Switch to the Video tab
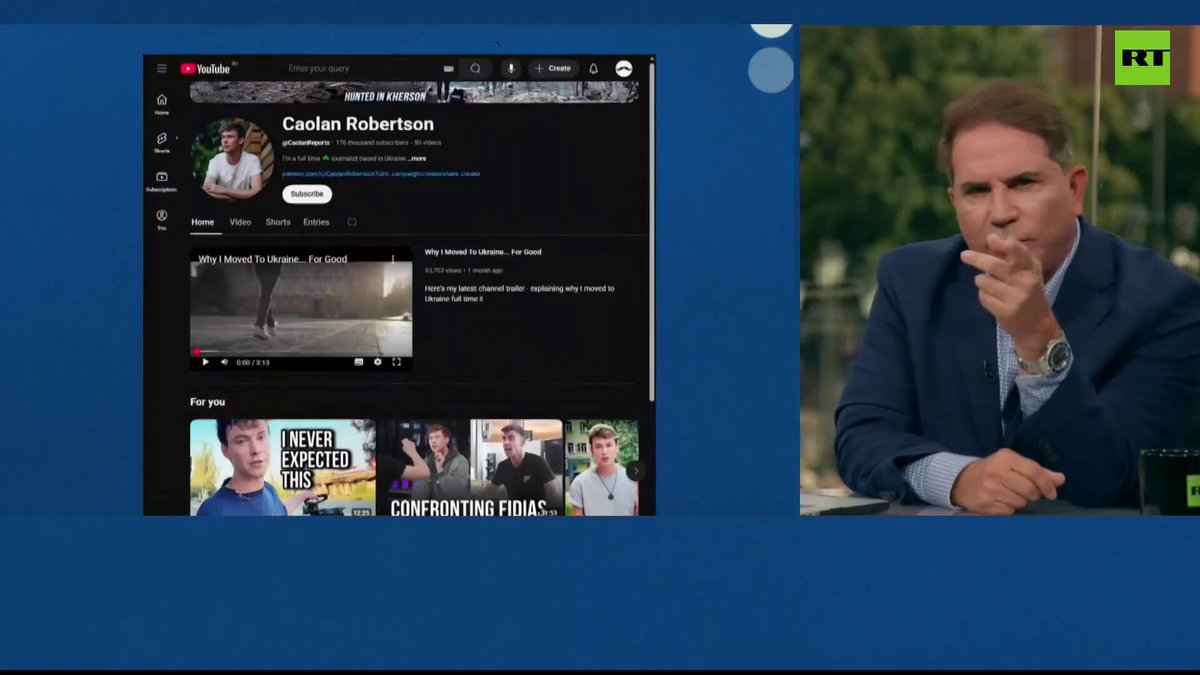This screenshot has height=675, width=1200. (240, 222)
